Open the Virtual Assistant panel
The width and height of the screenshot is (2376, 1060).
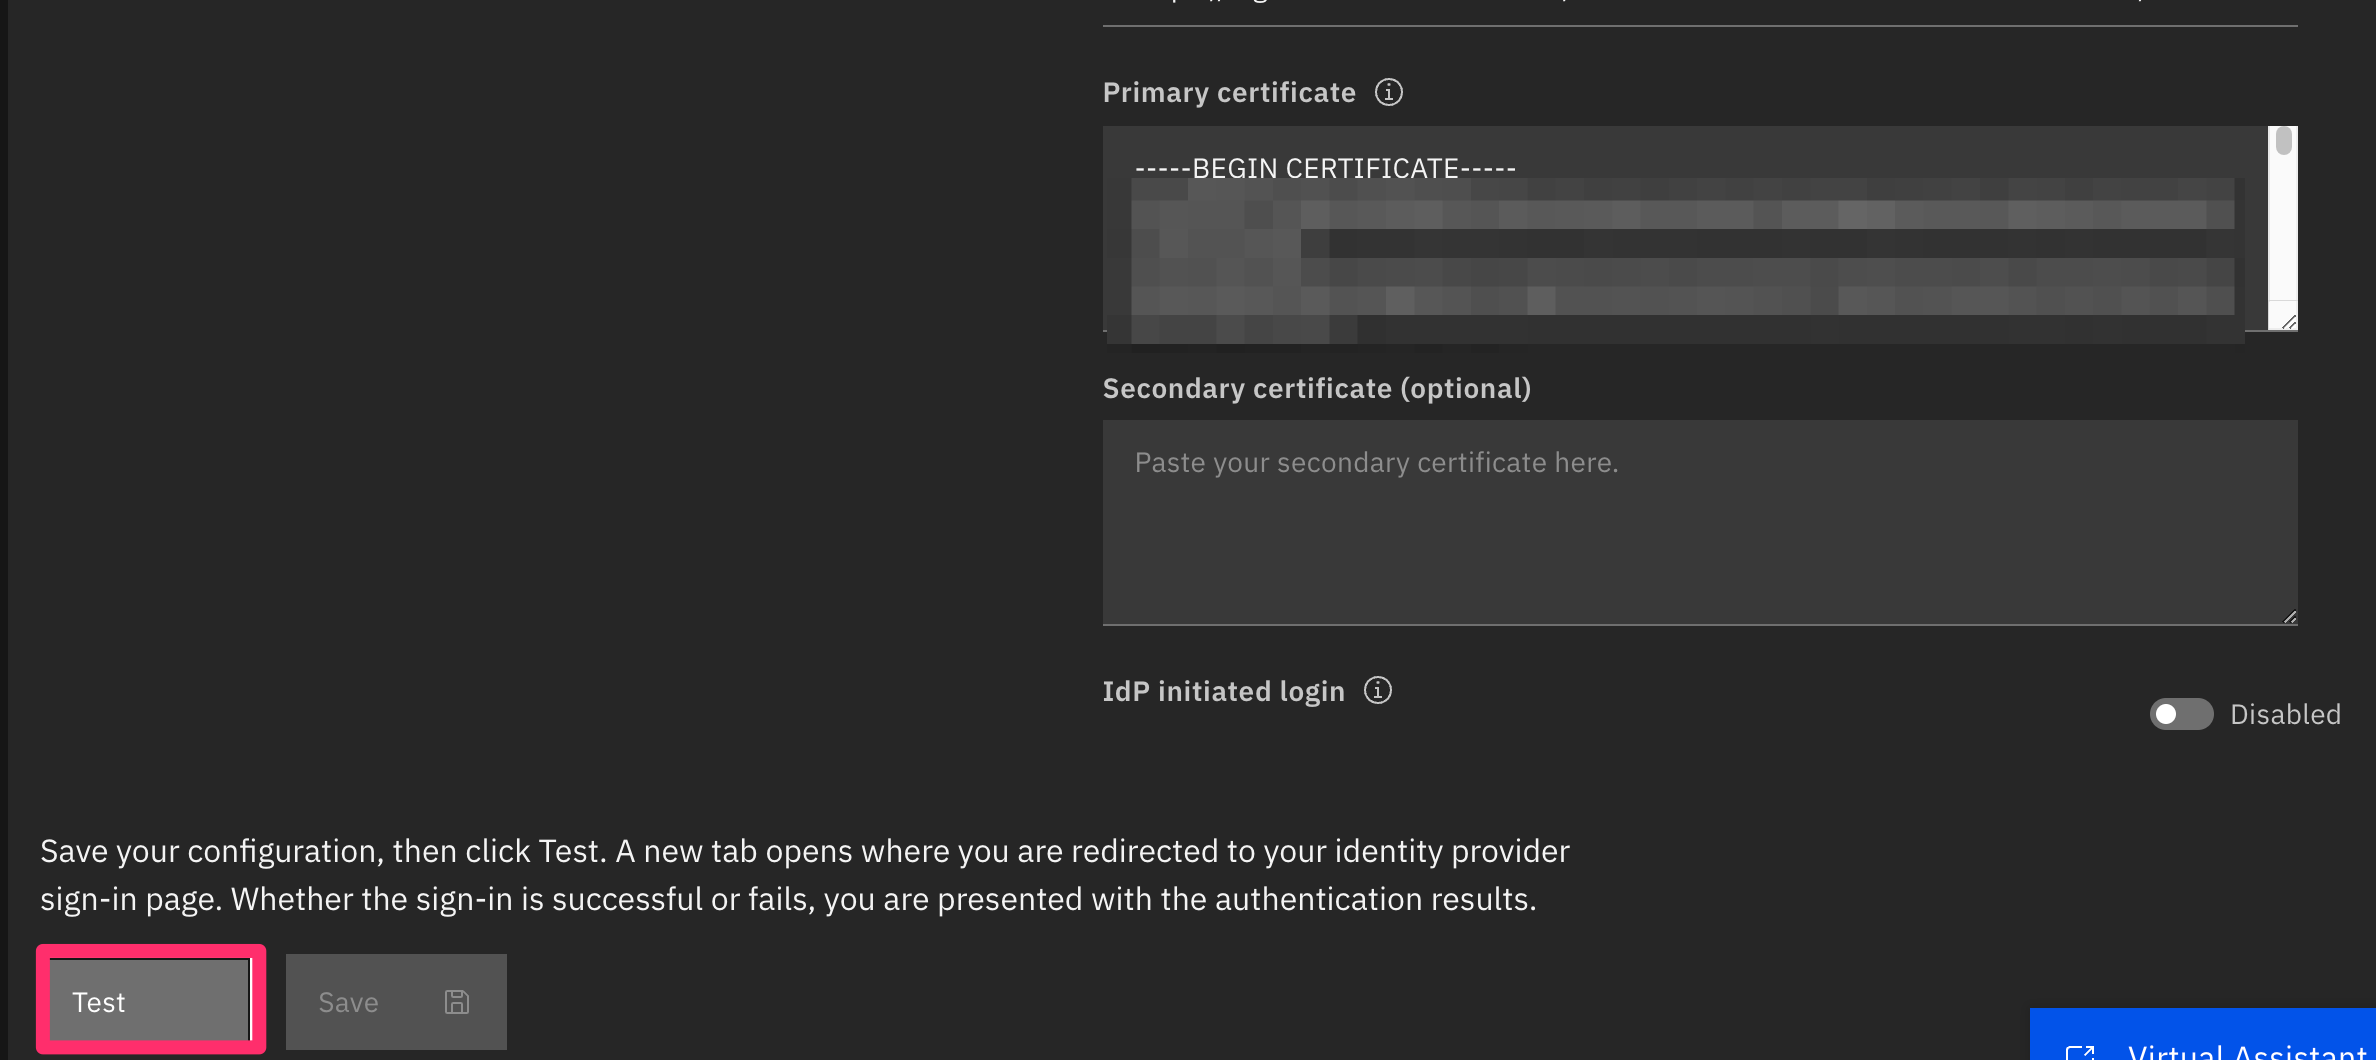point(2203,1035)
